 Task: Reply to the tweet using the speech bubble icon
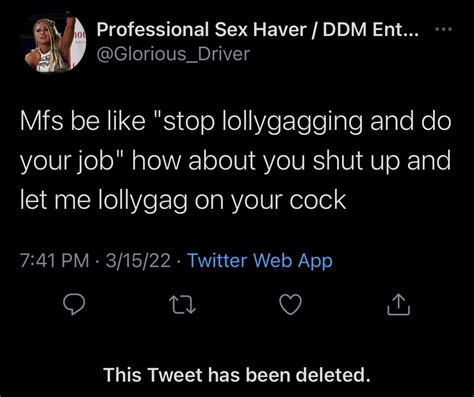pyautogui.click(x=74, y=305)
